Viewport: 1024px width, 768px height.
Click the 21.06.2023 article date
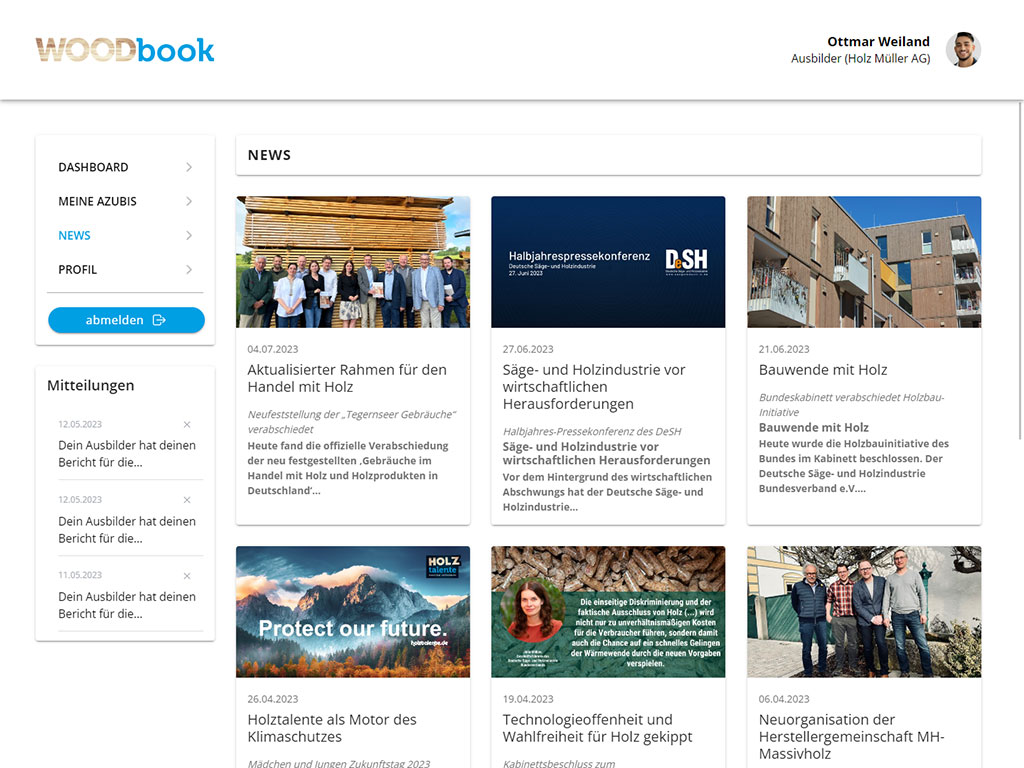[x=784, y=349]
